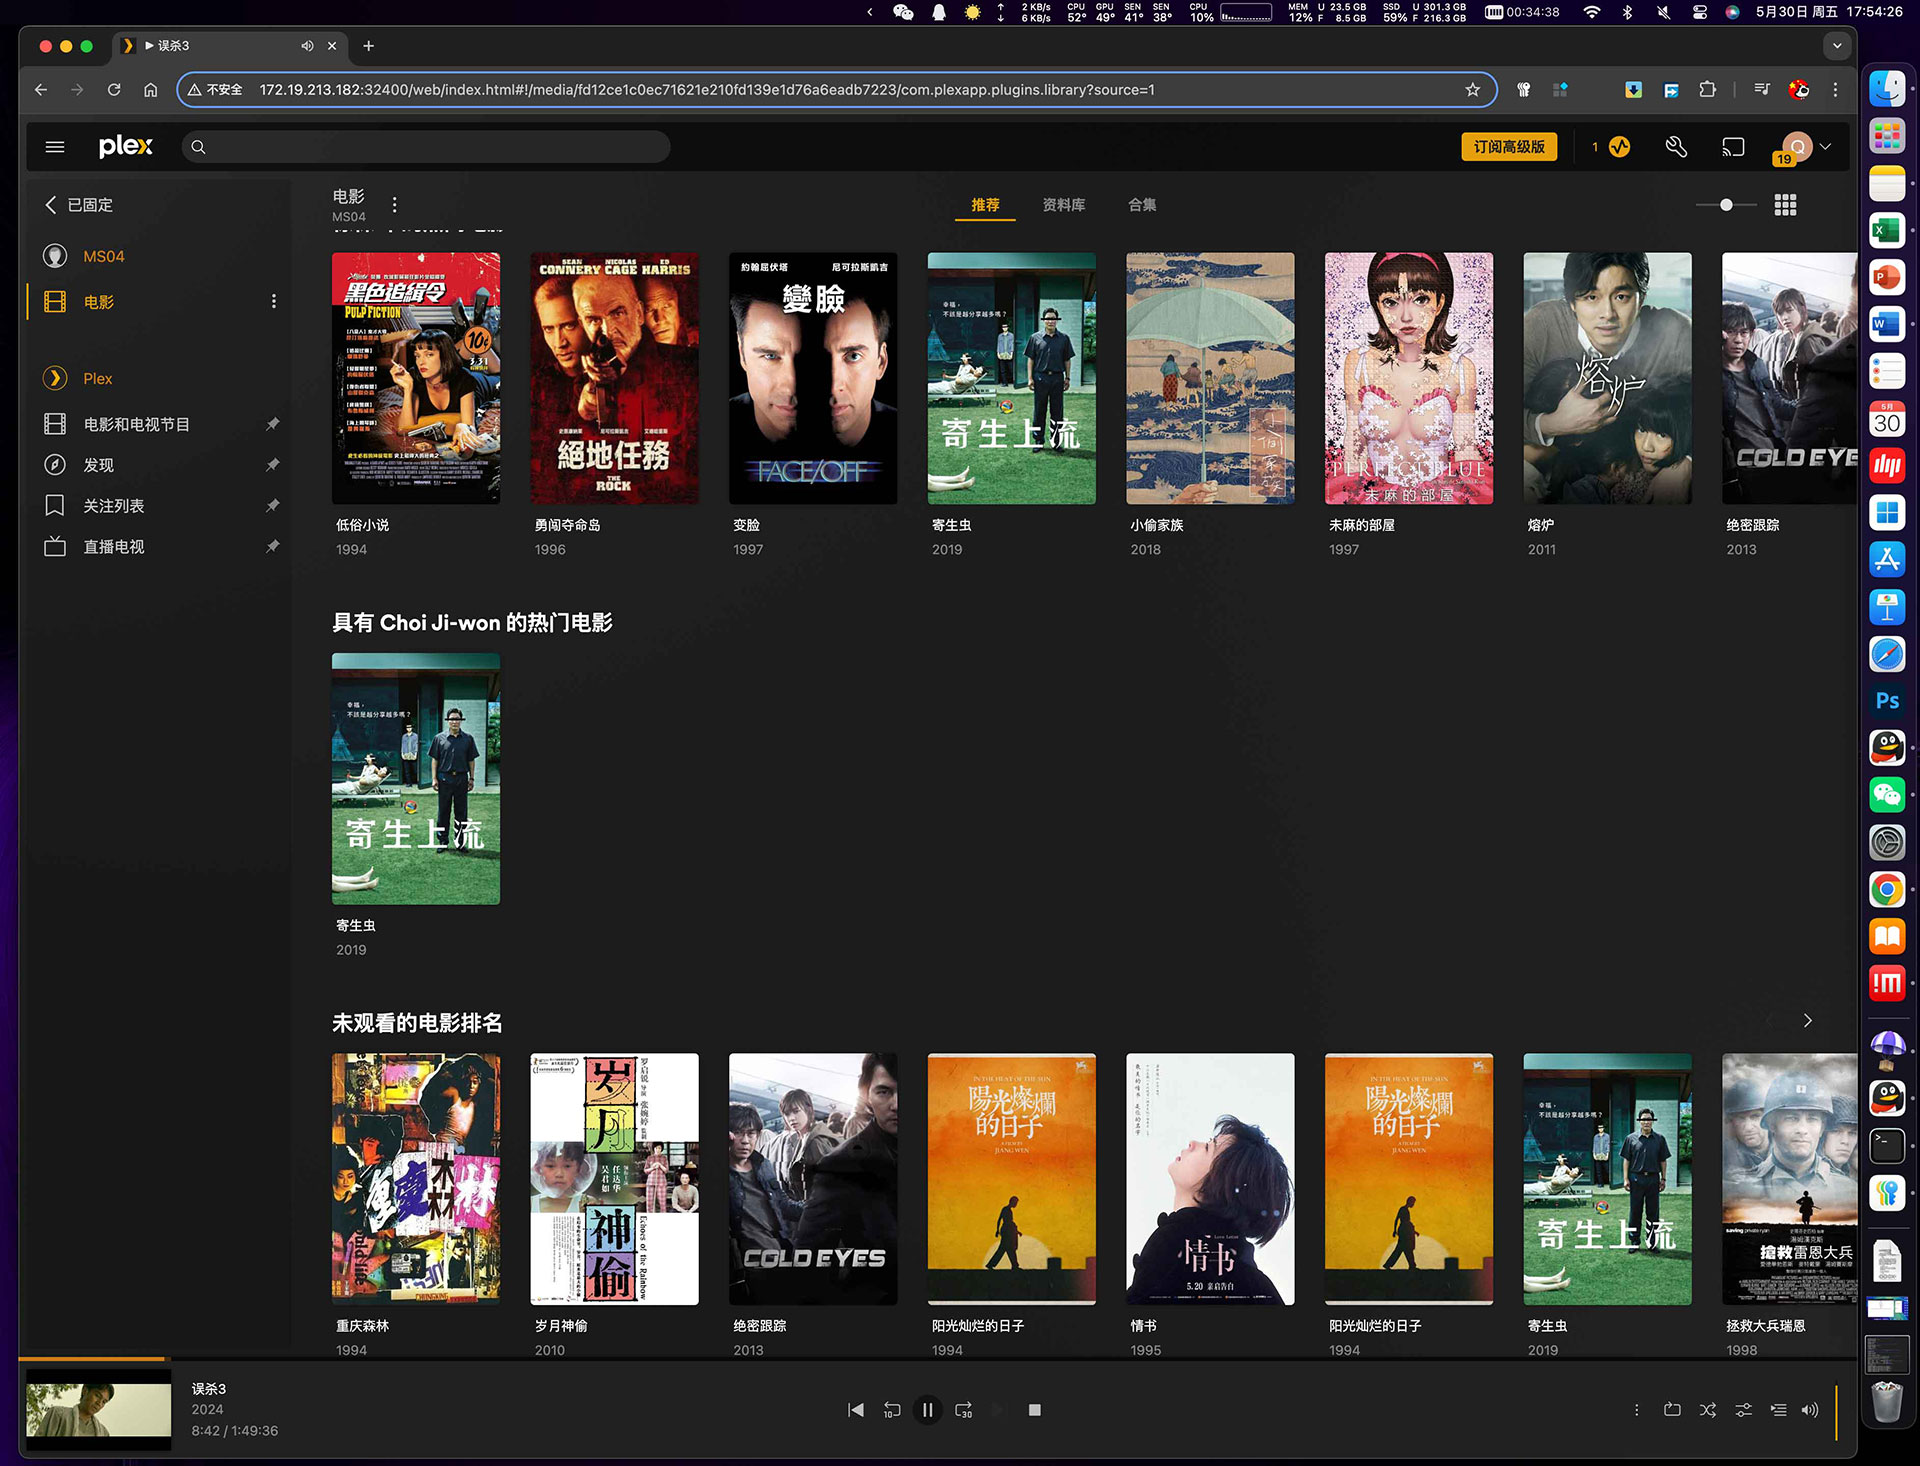This screenshot has width=1920, height=1466.
Task: Open the activity status indicator
Action: coord(1619,147)
